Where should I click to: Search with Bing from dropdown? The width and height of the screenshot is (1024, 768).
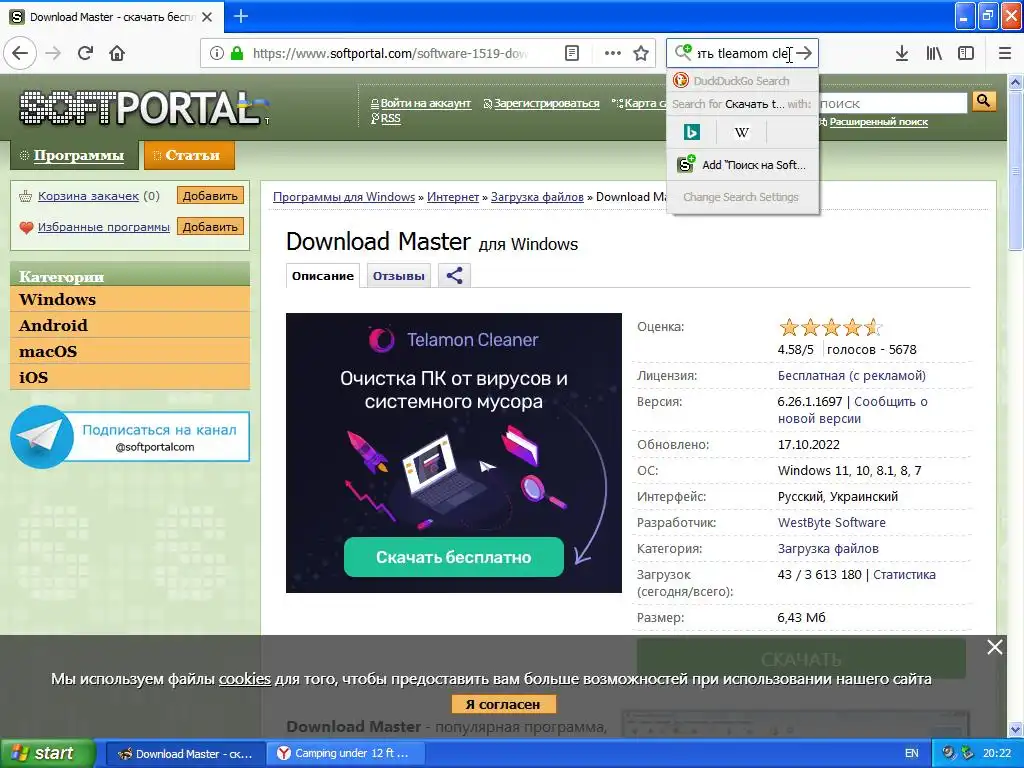tap(692, 133)
